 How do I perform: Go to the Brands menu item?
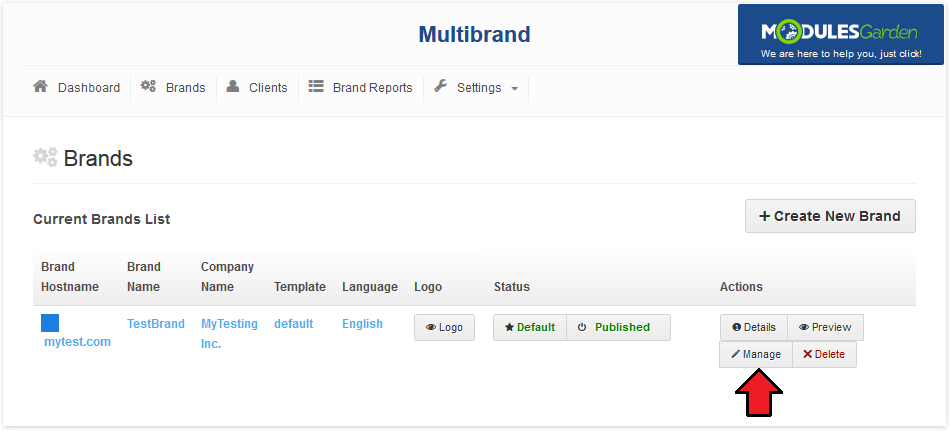tap(173, 88)
